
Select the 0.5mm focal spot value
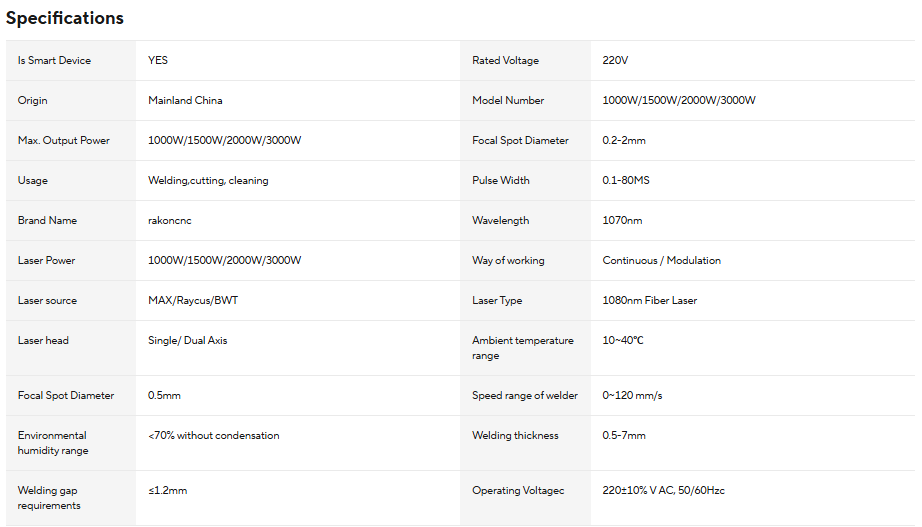pyautogui.click(x=164, y=395)
